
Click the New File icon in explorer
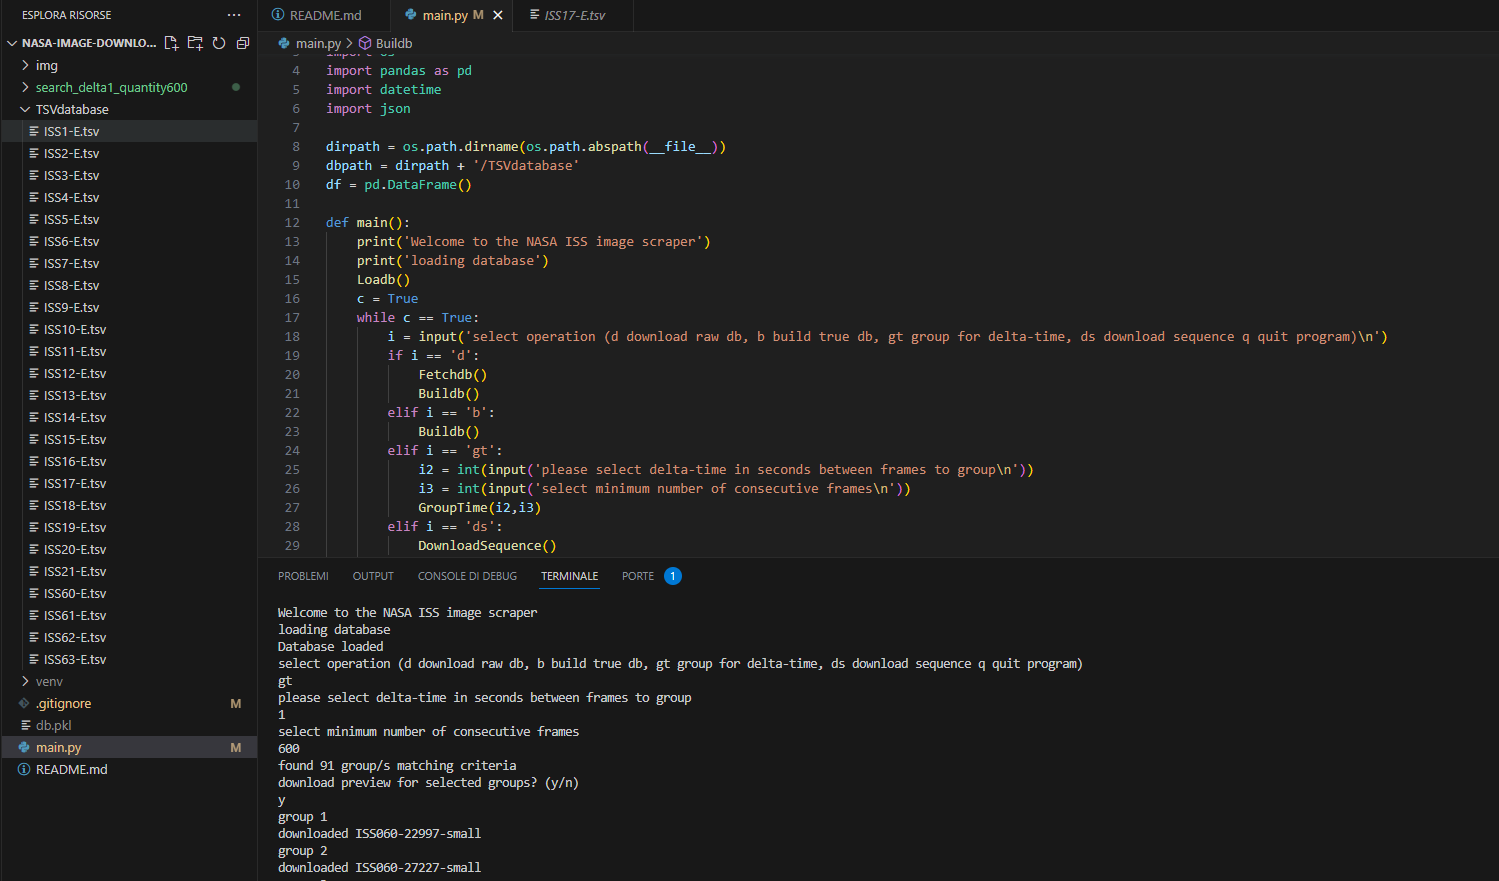pyautogui.click(x=171, y=43)
